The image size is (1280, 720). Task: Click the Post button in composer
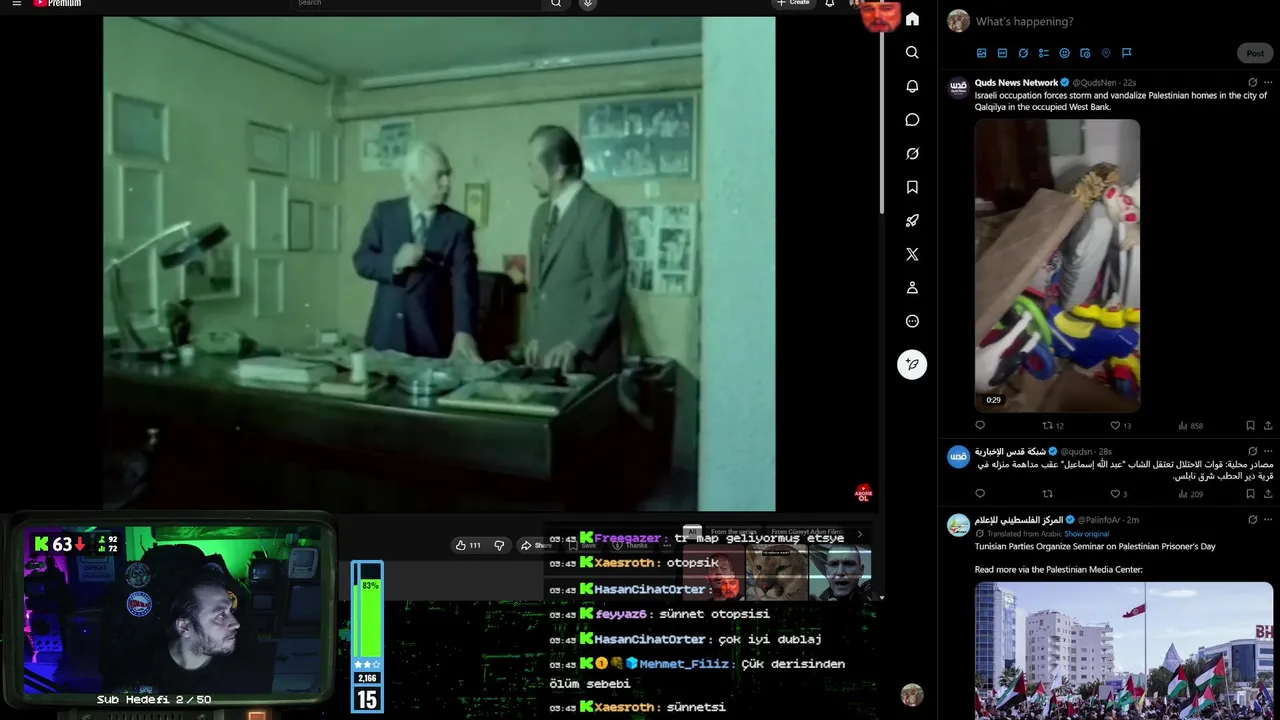(1255, 53)
